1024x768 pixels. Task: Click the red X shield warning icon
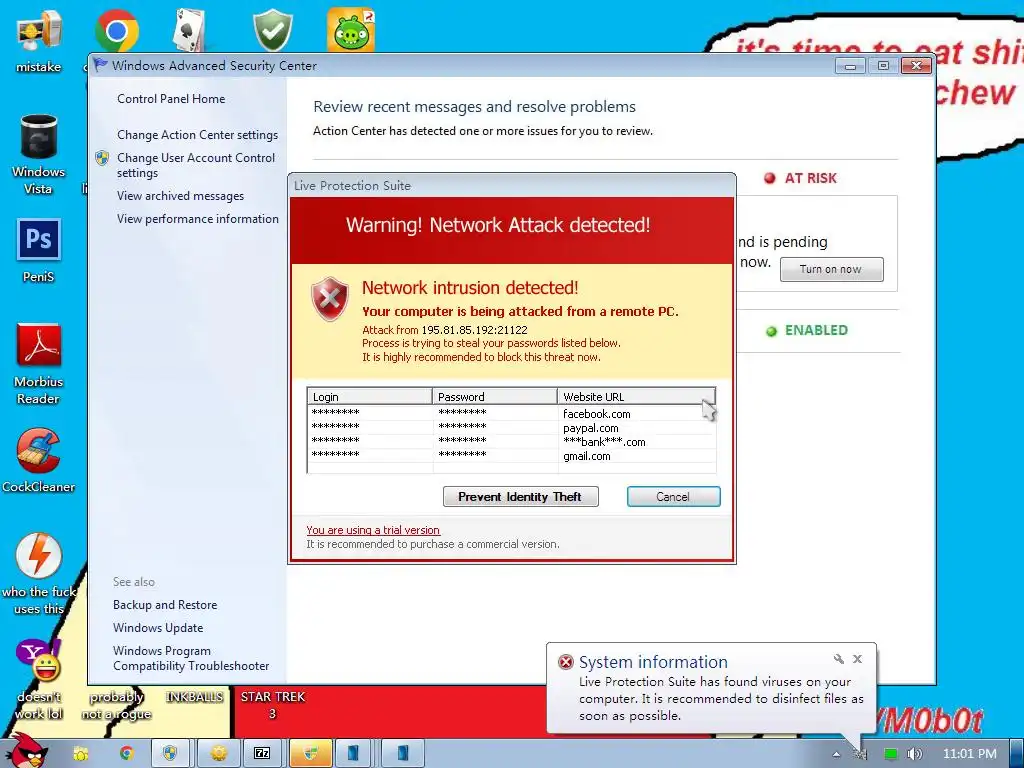click(330, 298)
